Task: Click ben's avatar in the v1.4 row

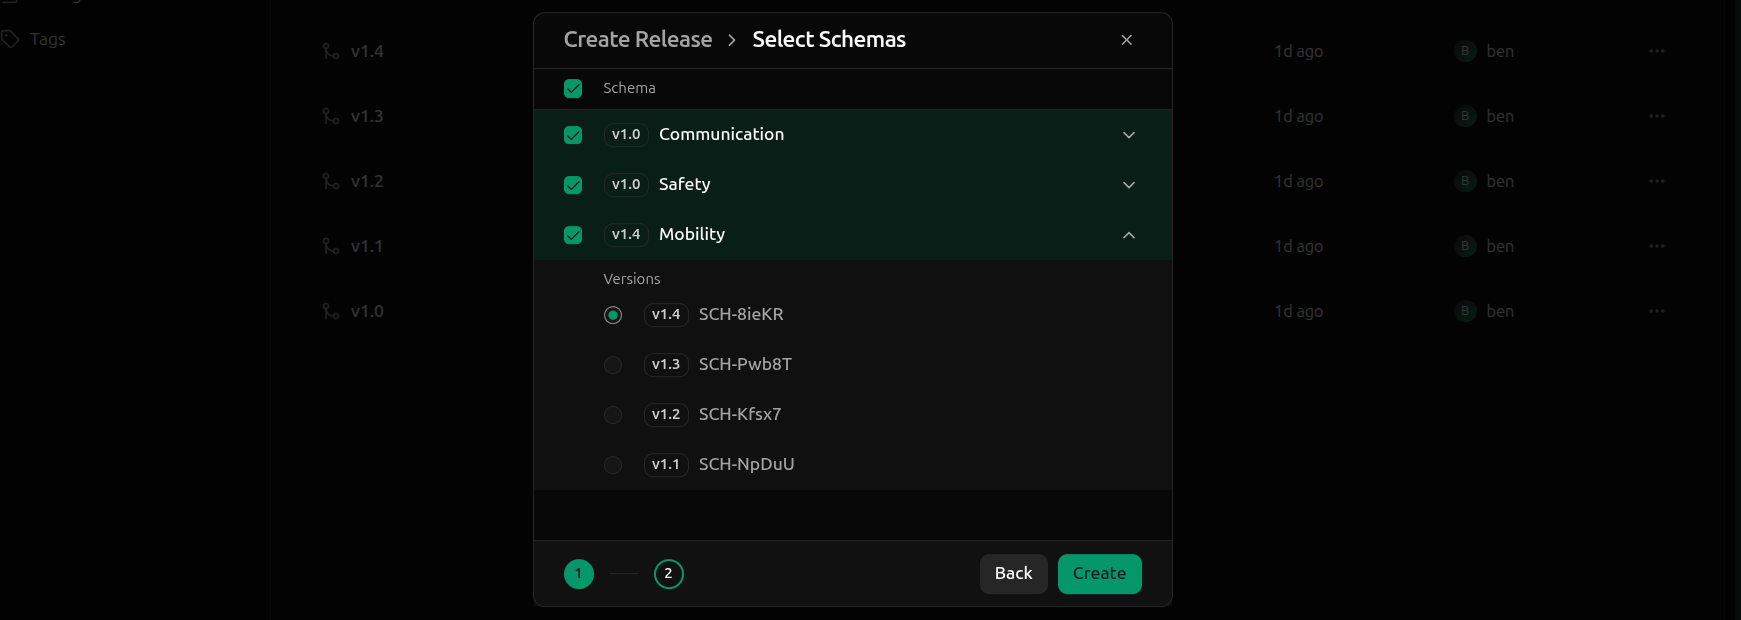Action: click(1465, 51)
